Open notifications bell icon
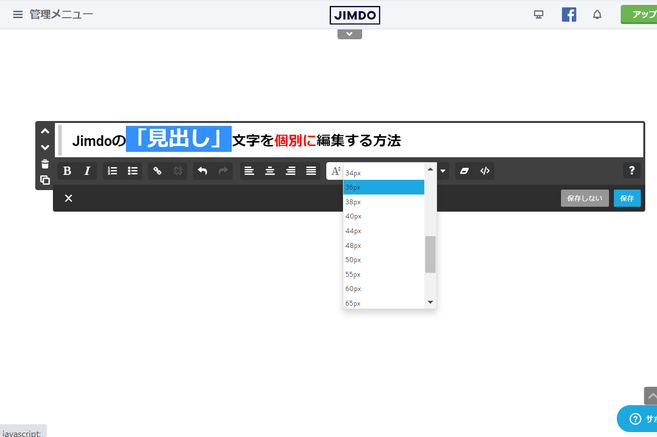657x437 pixels. coord(597,15)
